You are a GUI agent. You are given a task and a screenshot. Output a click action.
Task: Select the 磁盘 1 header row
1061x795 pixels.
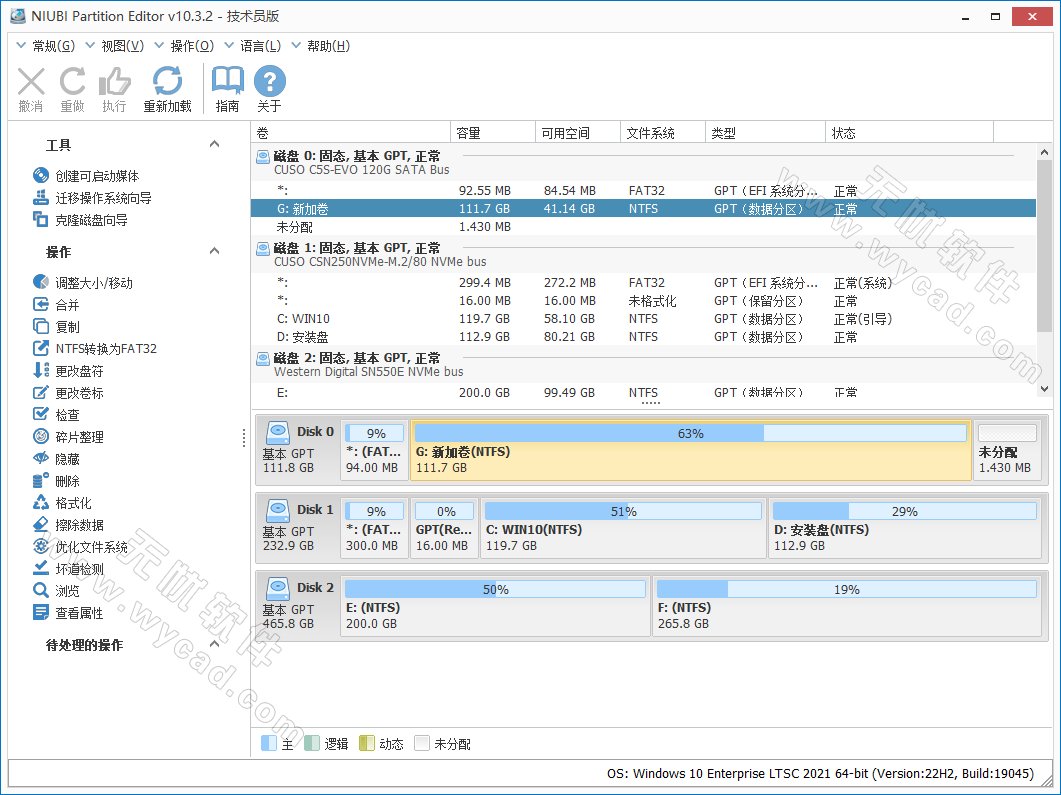[644, 254]
